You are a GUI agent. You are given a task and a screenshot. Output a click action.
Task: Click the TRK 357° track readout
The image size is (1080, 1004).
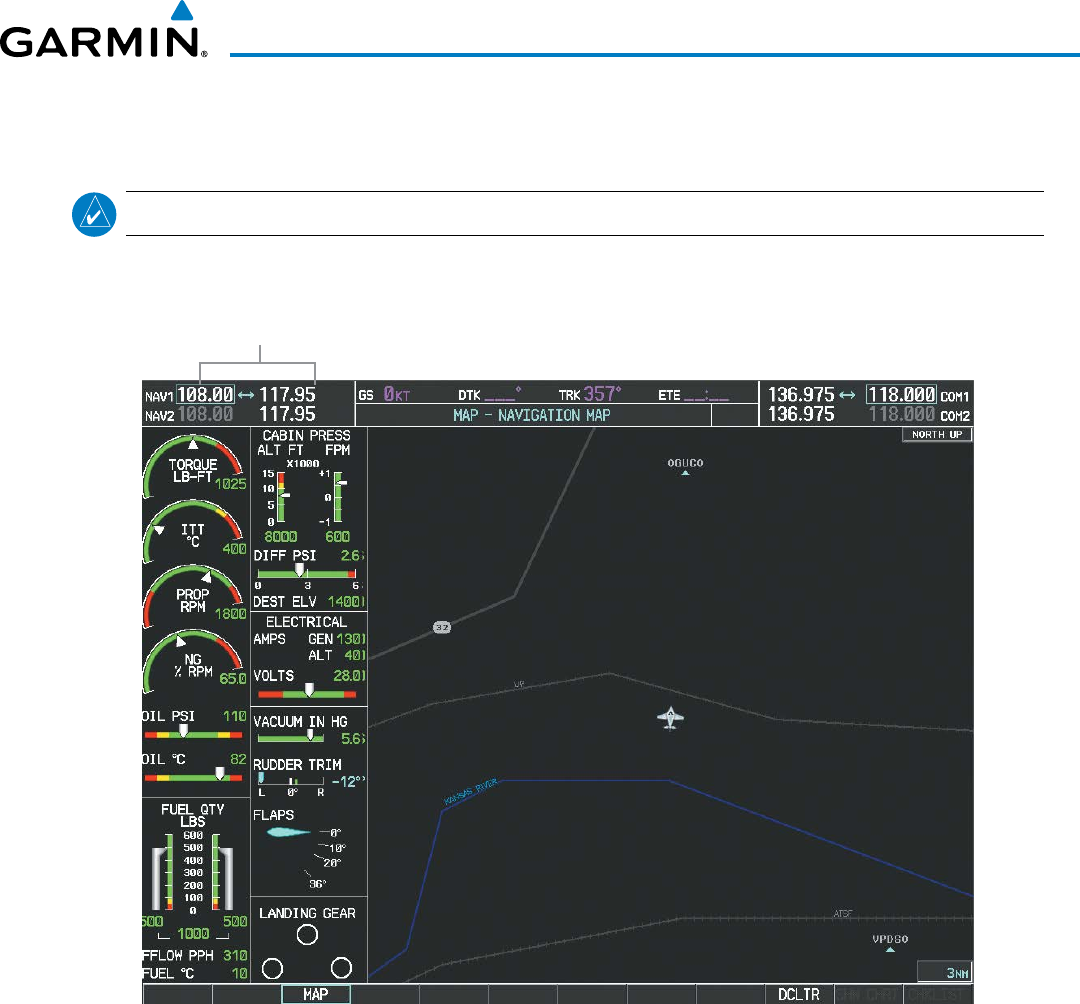590,394
